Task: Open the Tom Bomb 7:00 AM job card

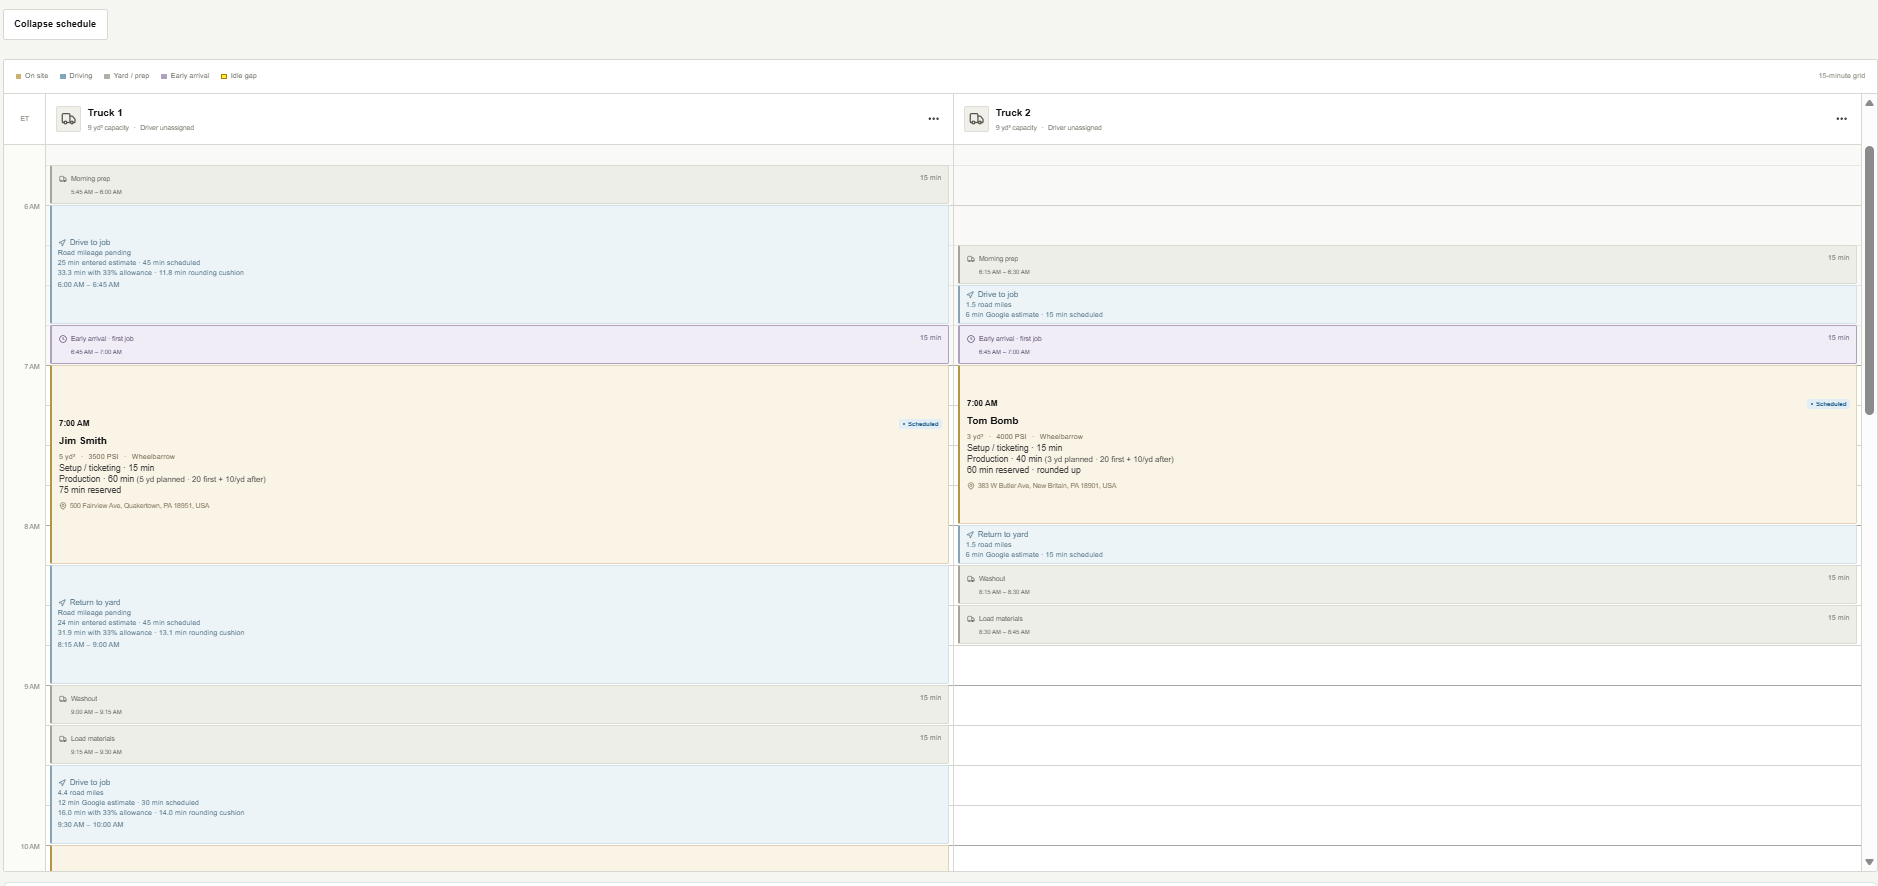Action: pos(1407,444)
